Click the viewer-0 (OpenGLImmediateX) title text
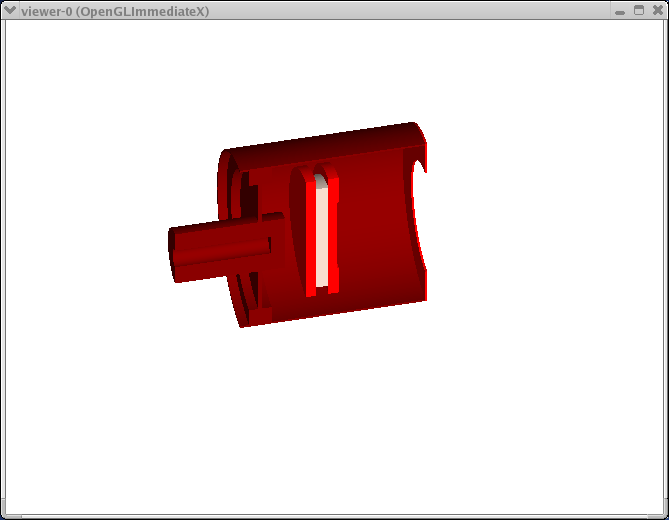 tap(114, 10)
